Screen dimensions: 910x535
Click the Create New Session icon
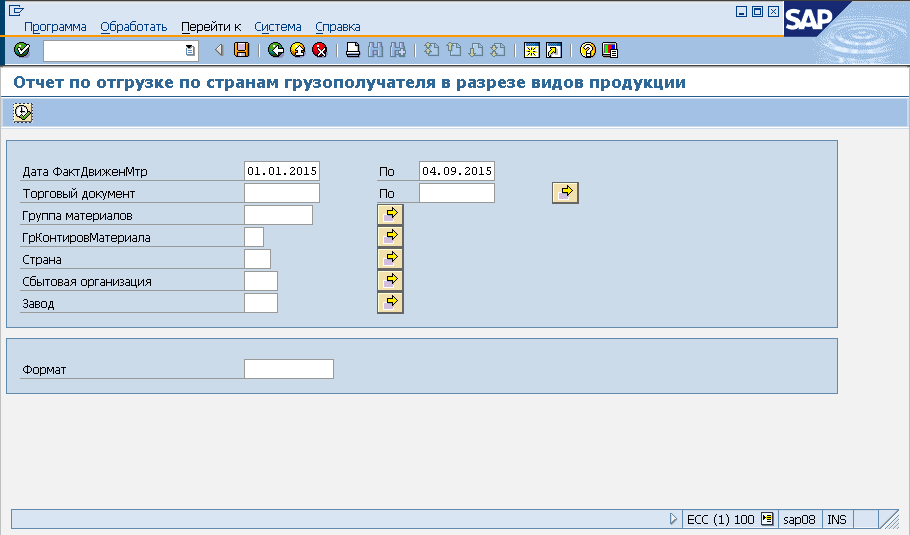coord(532,50)
